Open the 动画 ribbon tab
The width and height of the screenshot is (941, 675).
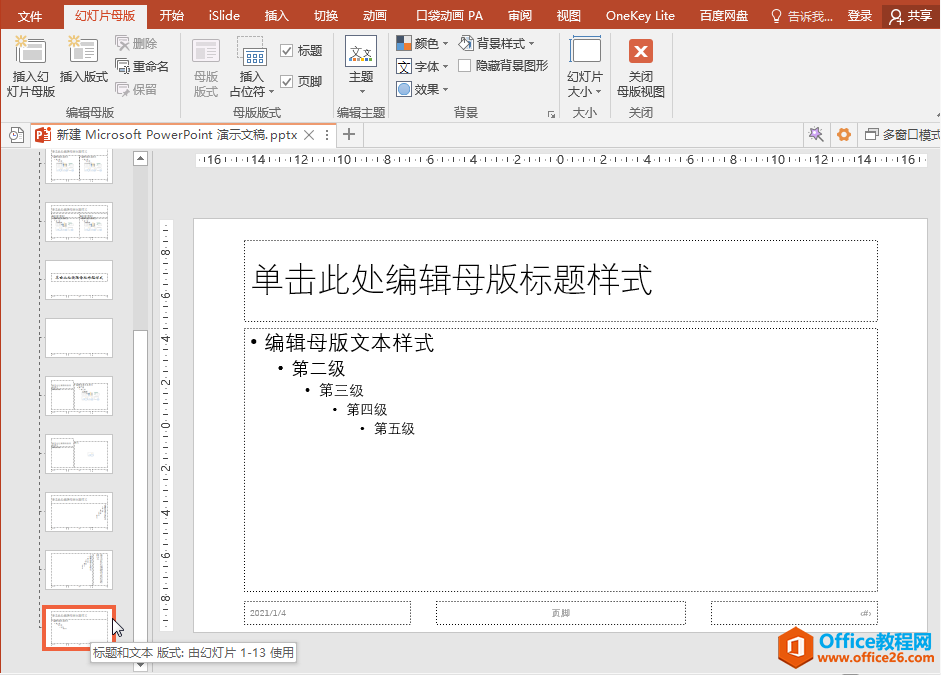click(375, 16)
